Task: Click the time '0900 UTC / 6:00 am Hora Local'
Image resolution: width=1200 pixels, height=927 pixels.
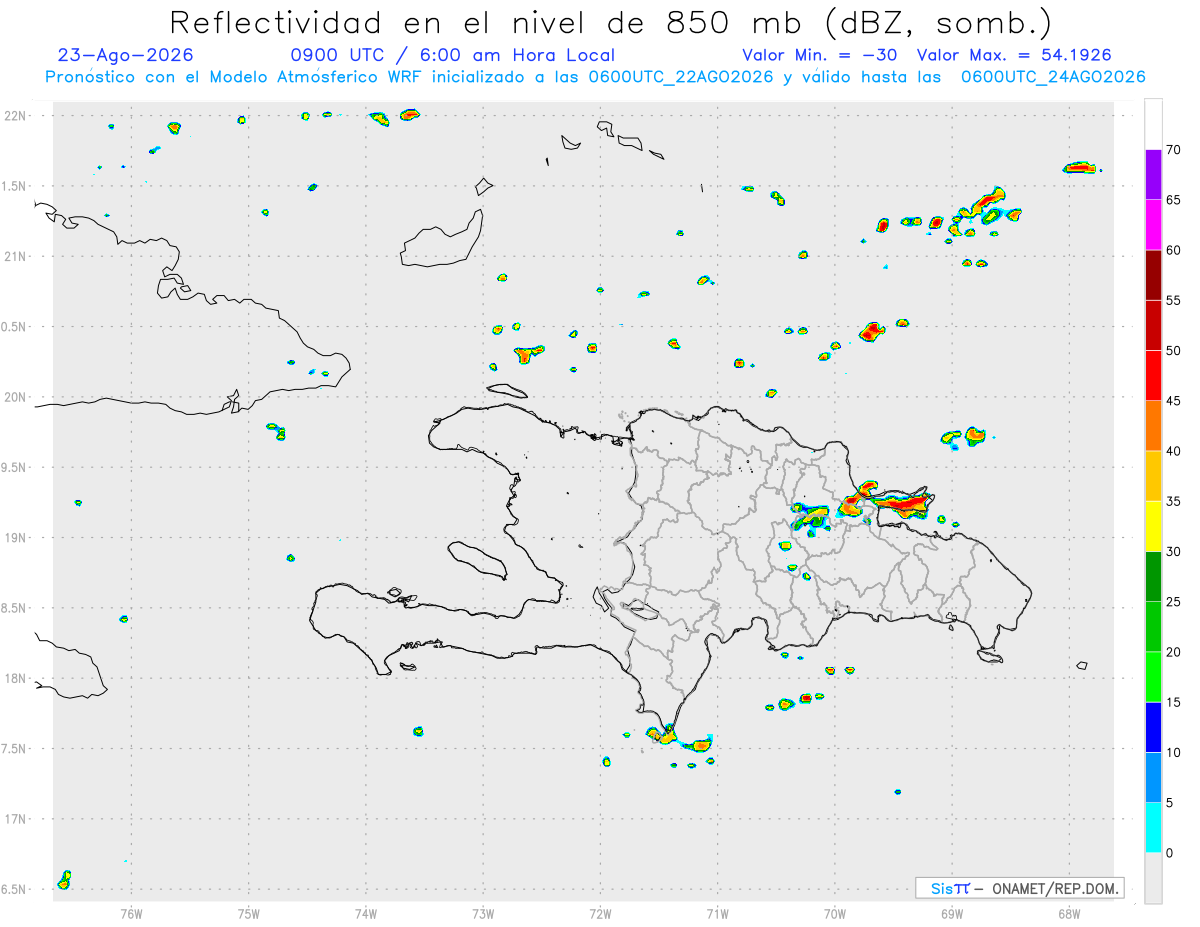Action: tap(452, 55)
